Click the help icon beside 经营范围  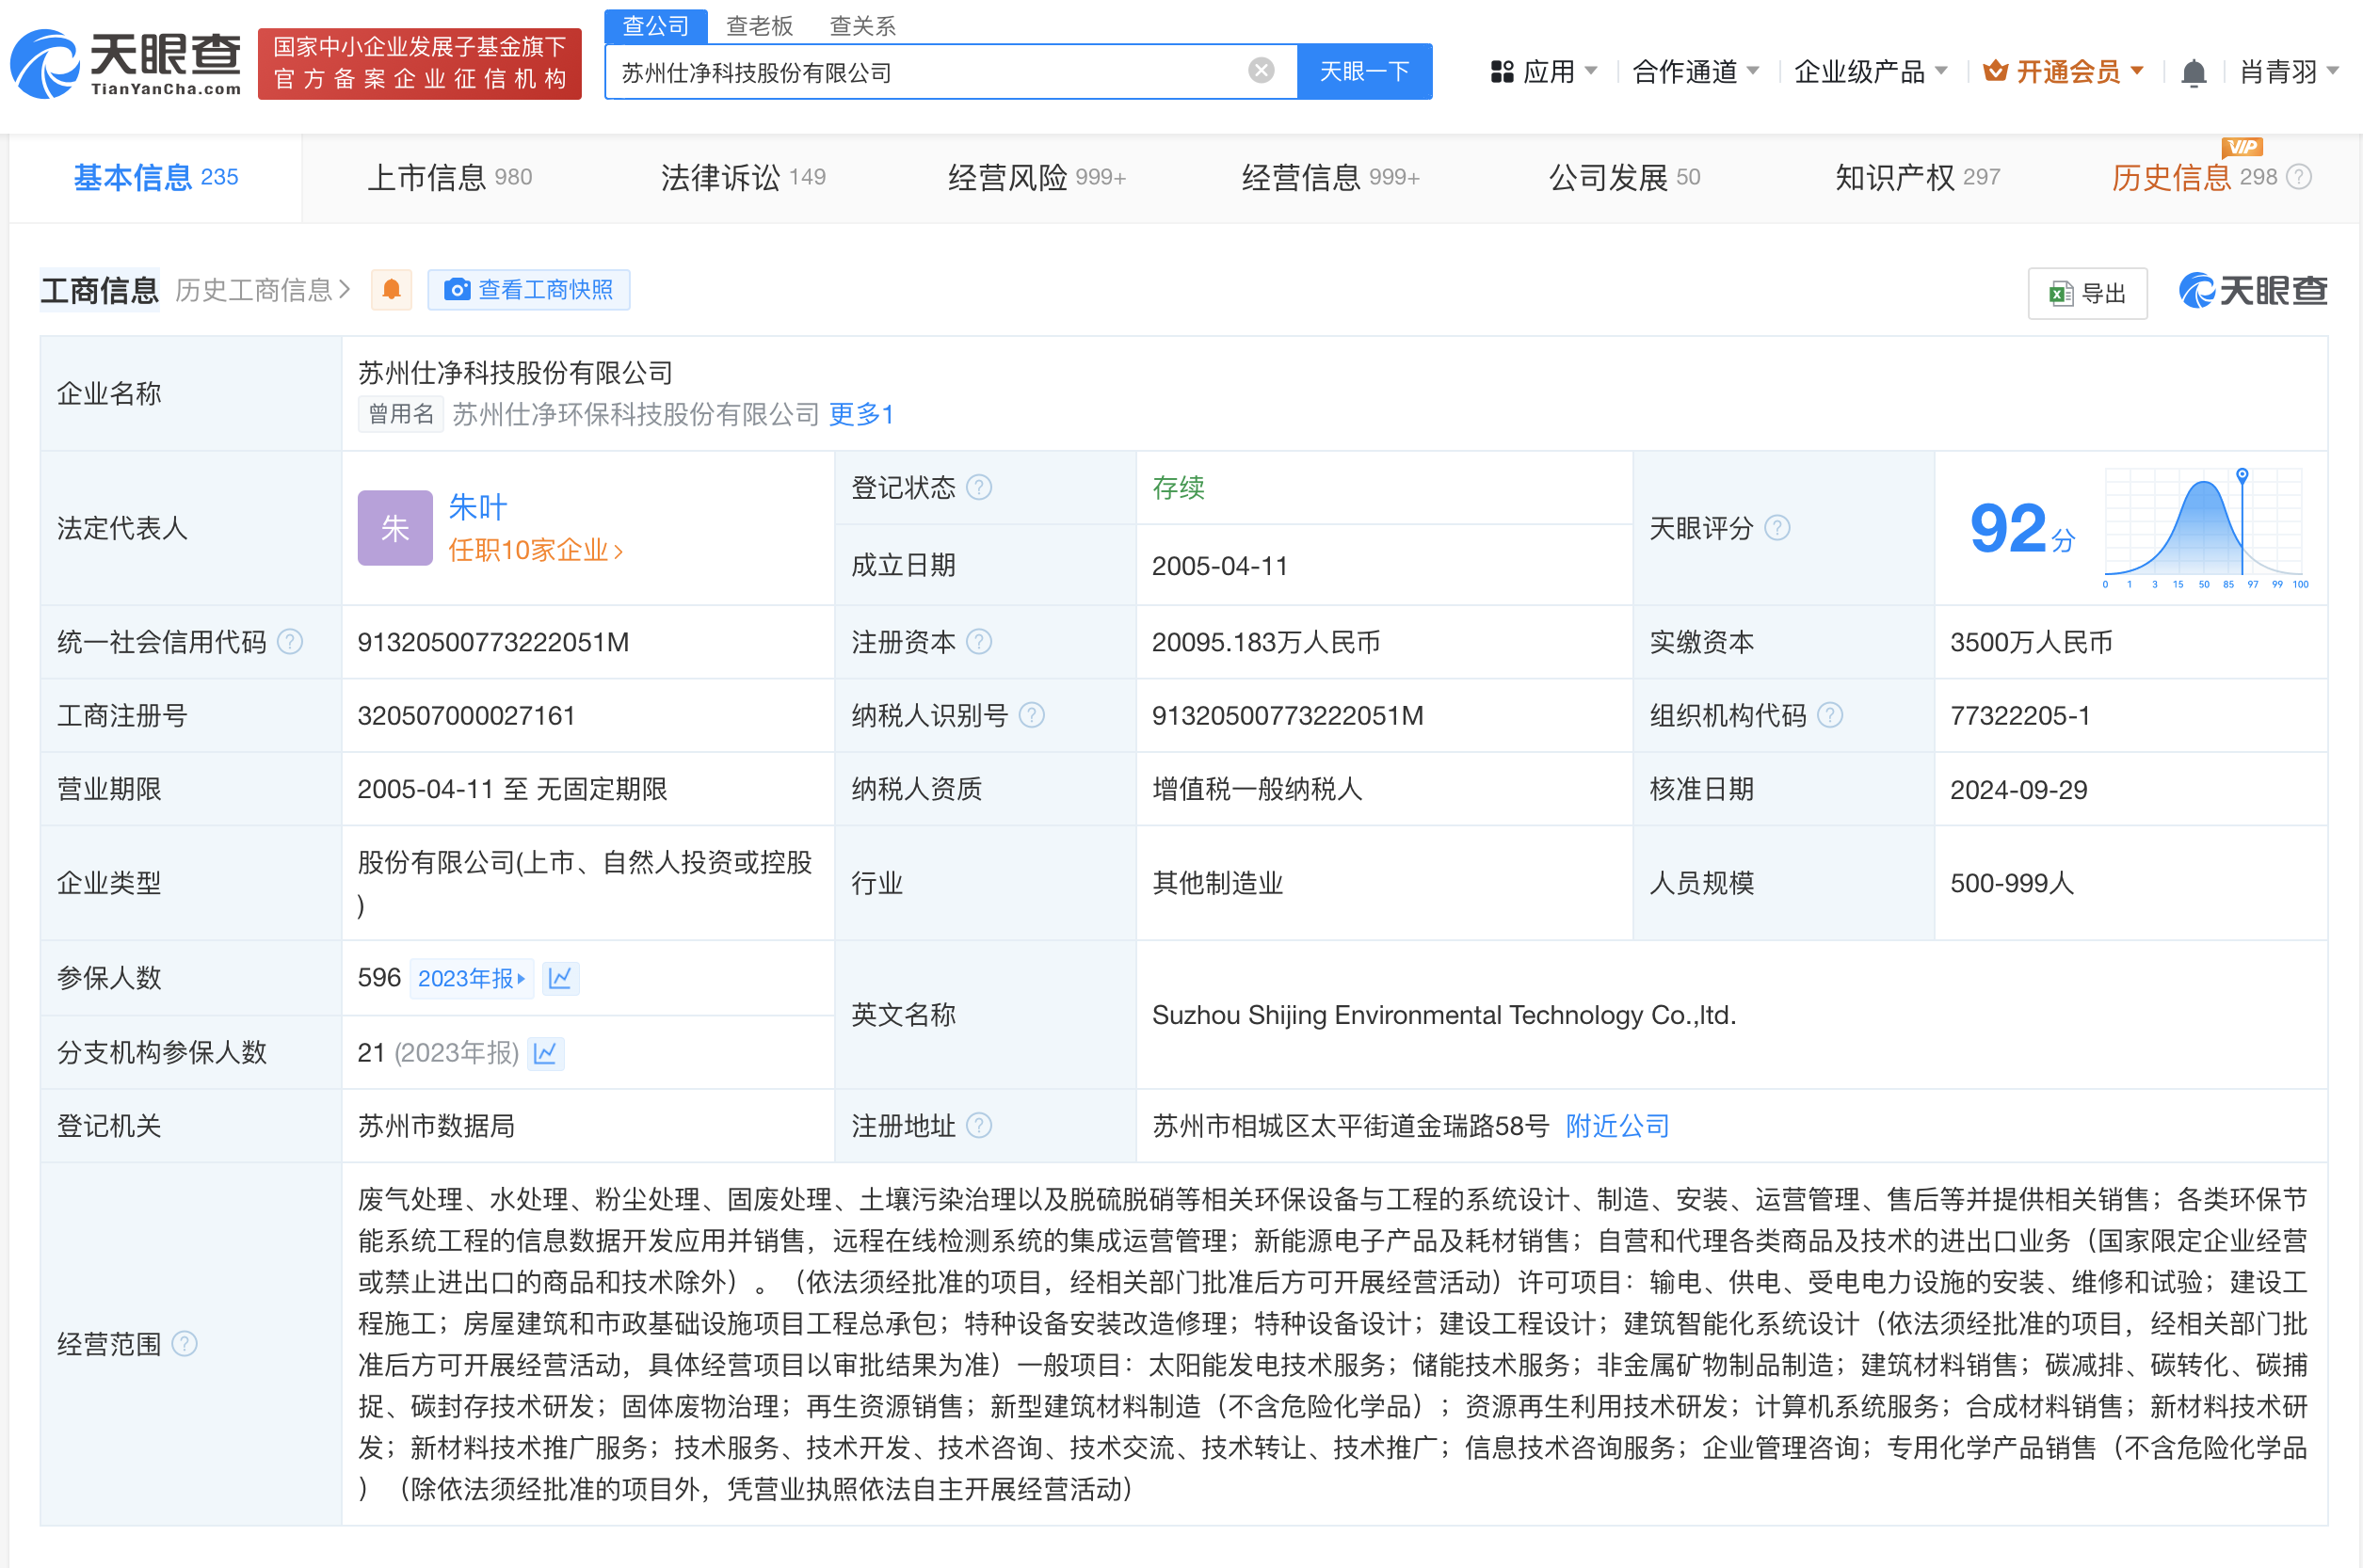click(x=185, y=1343)
